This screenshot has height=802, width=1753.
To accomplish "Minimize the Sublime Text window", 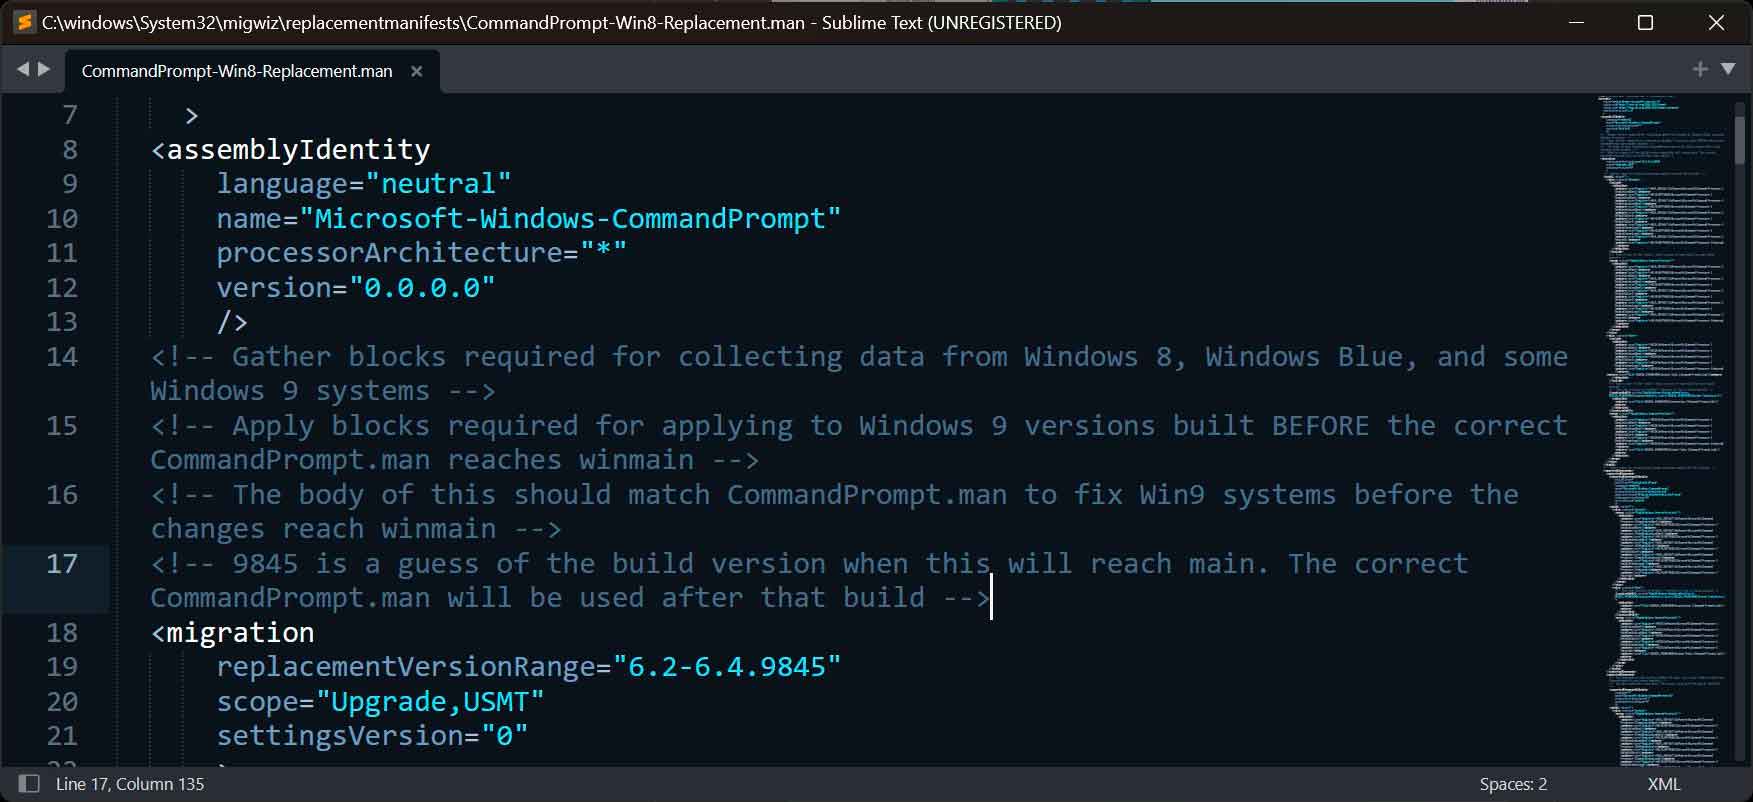I will click(x=1577, y=22).
